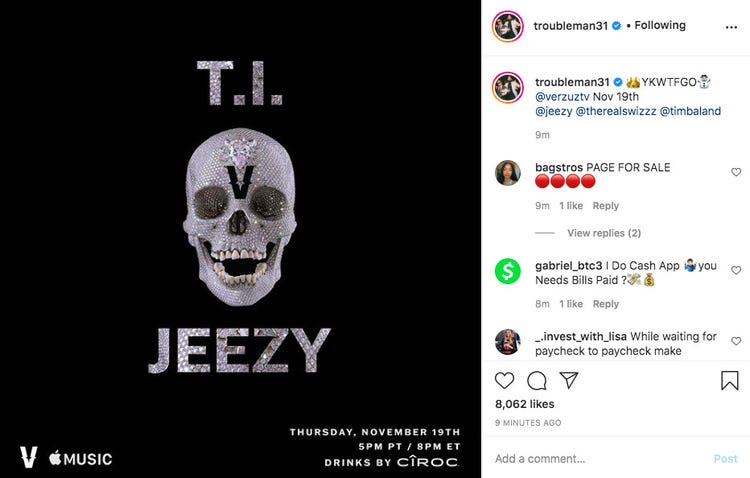This screenshot has width=750, height=478.
Task: Share post using paper plane icon
Action: click(x=569, y=380)
